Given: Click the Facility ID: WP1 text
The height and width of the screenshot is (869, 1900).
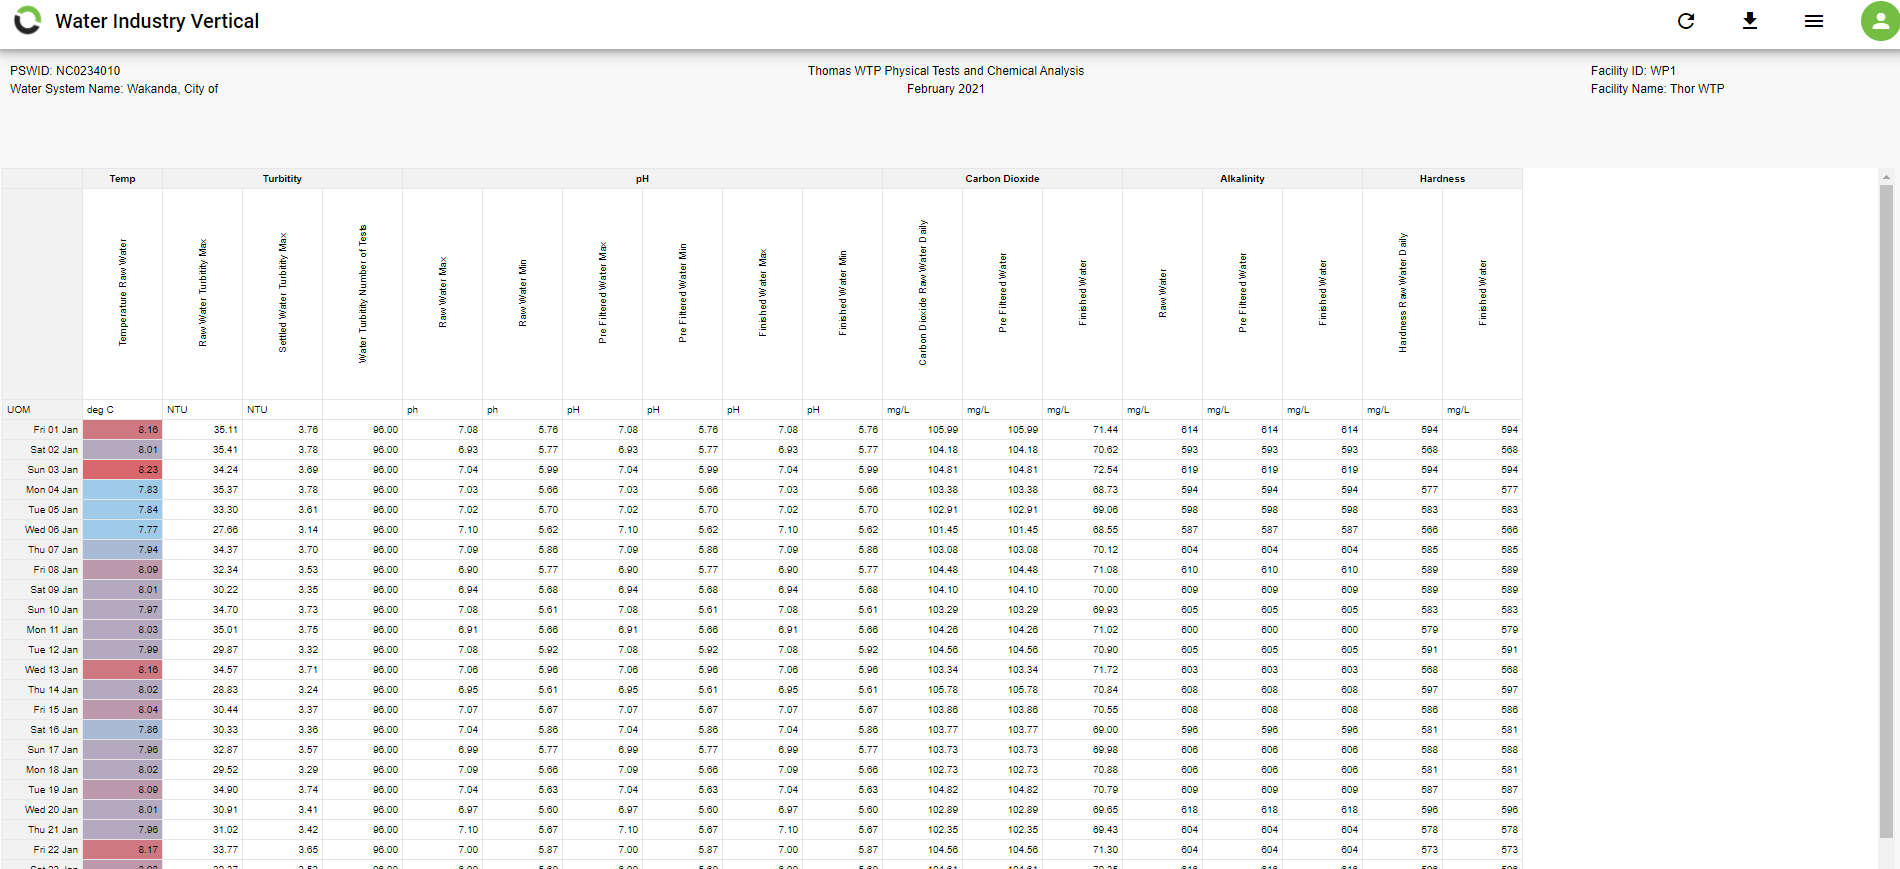Looking at the screenshot, I should (1633, 71).
